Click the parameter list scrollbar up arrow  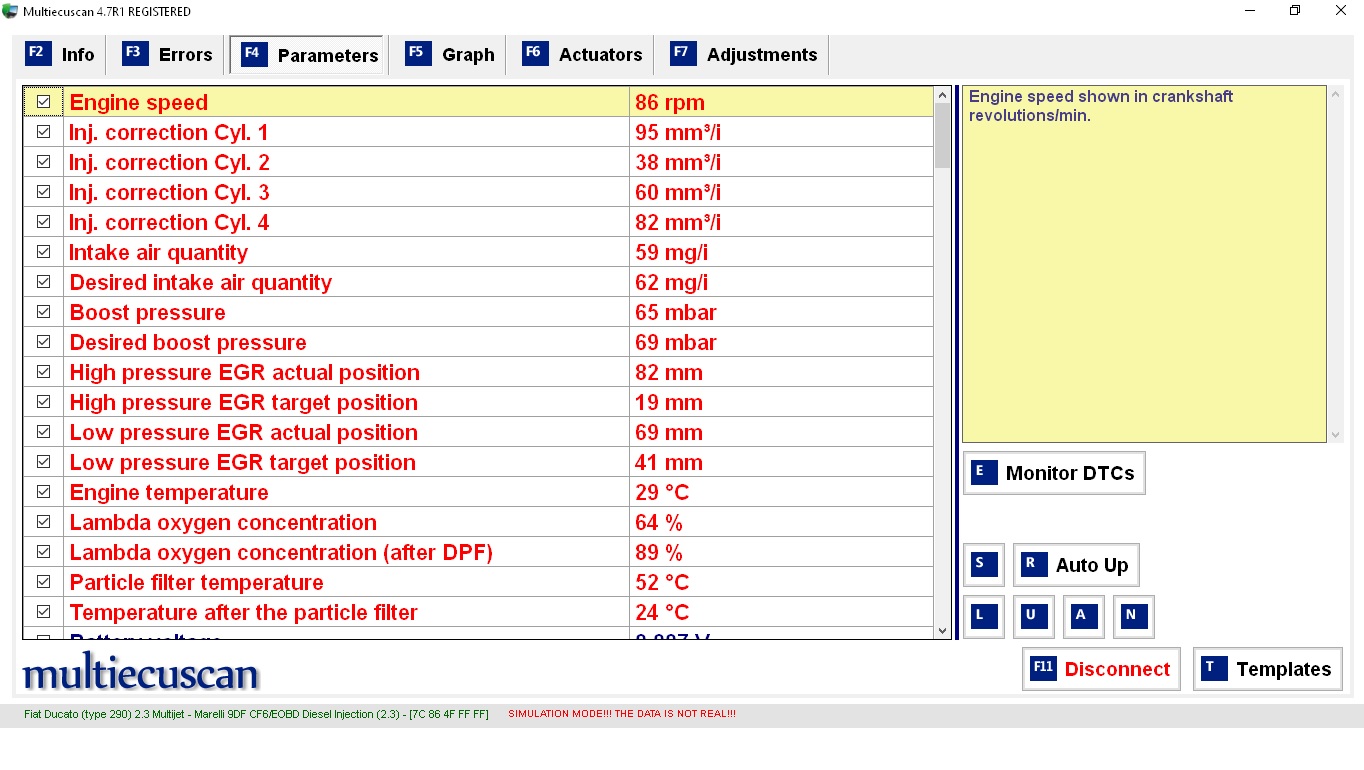(942, 96)
